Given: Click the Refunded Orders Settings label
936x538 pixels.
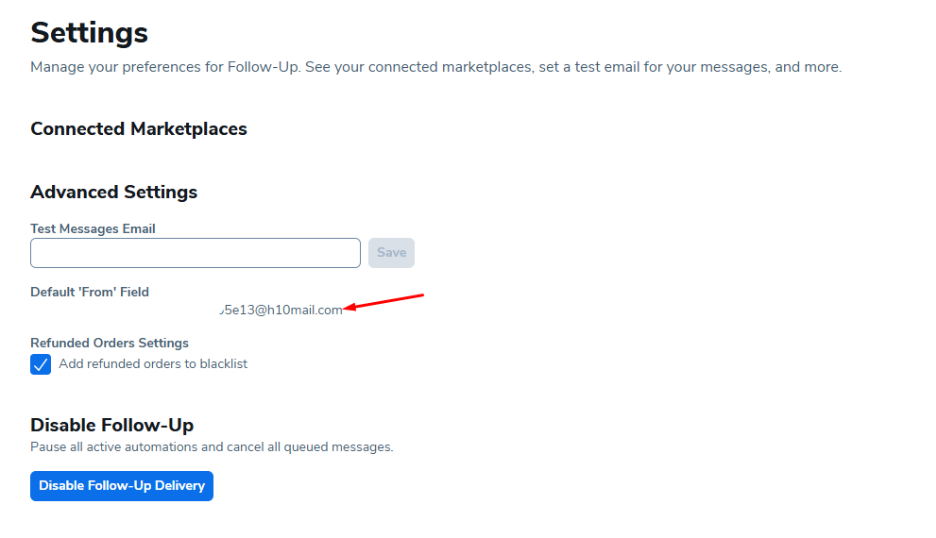Looking at the screenshot, I should (109, 343).
